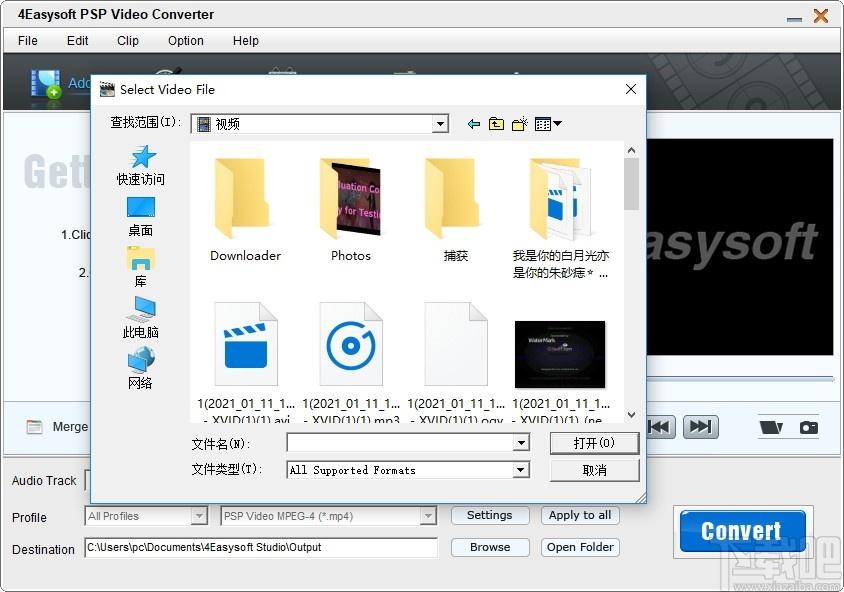
Task: Open the snapshot folder icon
Action: 771,427
